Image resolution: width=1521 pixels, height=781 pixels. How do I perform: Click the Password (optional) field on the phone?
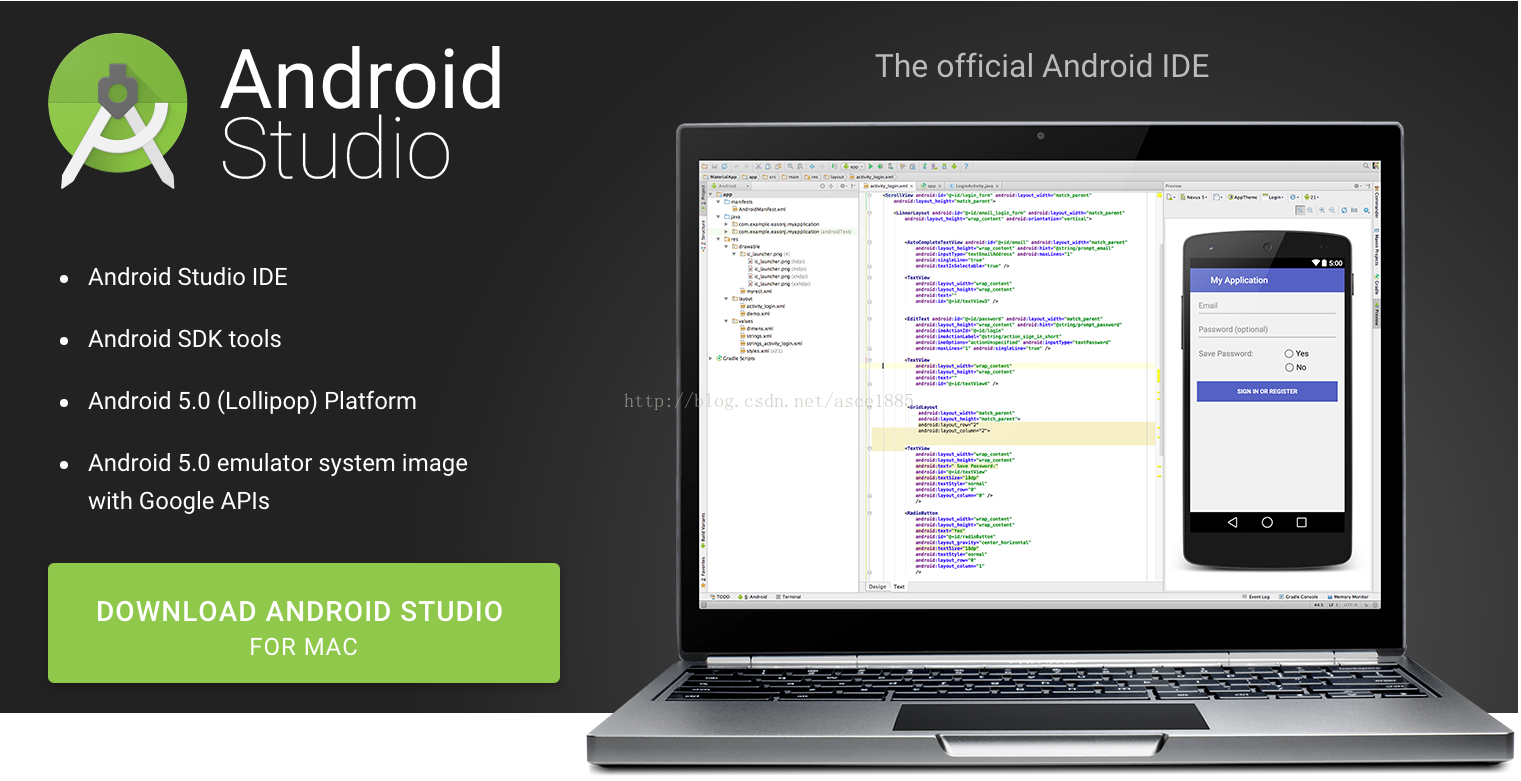1267,329
